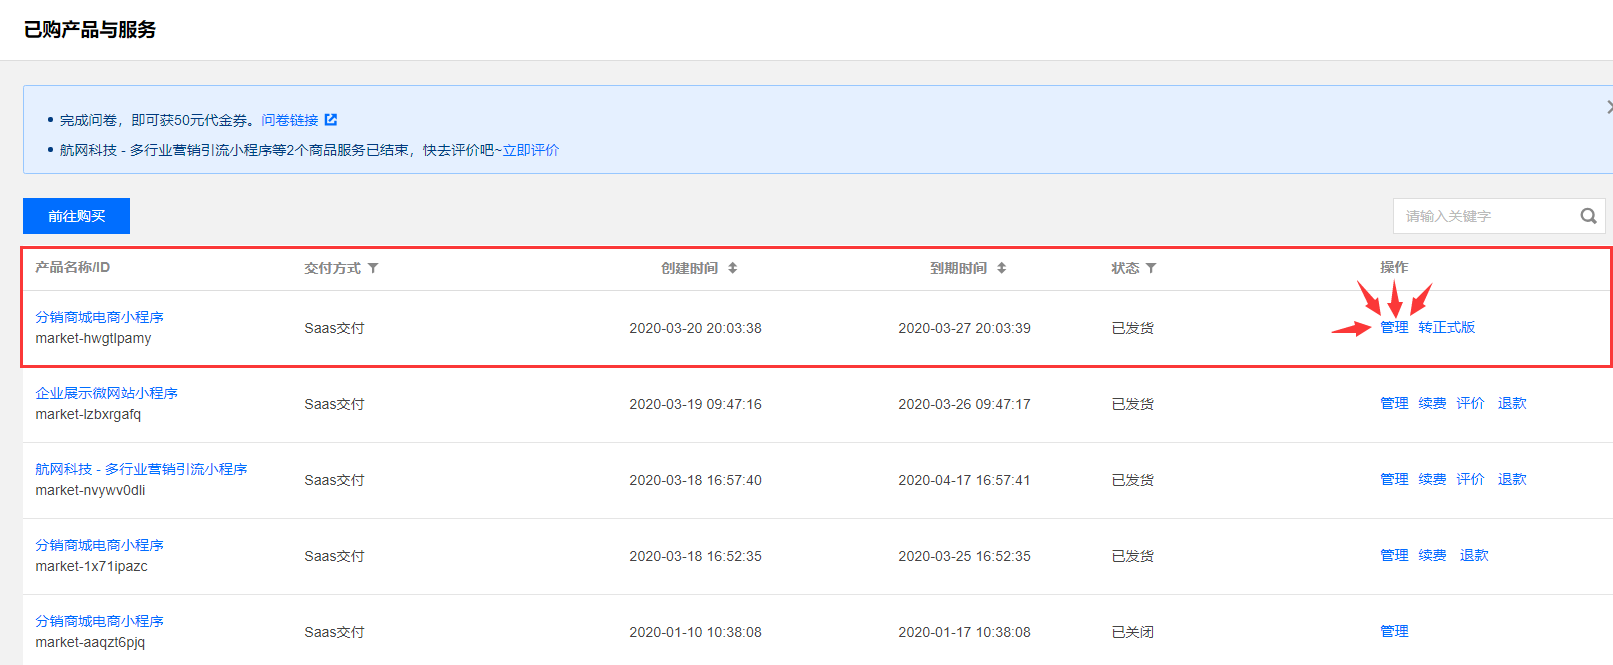This screenshot has width=1613, height=665.
Task: Click 退款 for market-lzbxrgafq
Action: point(1512,403)
